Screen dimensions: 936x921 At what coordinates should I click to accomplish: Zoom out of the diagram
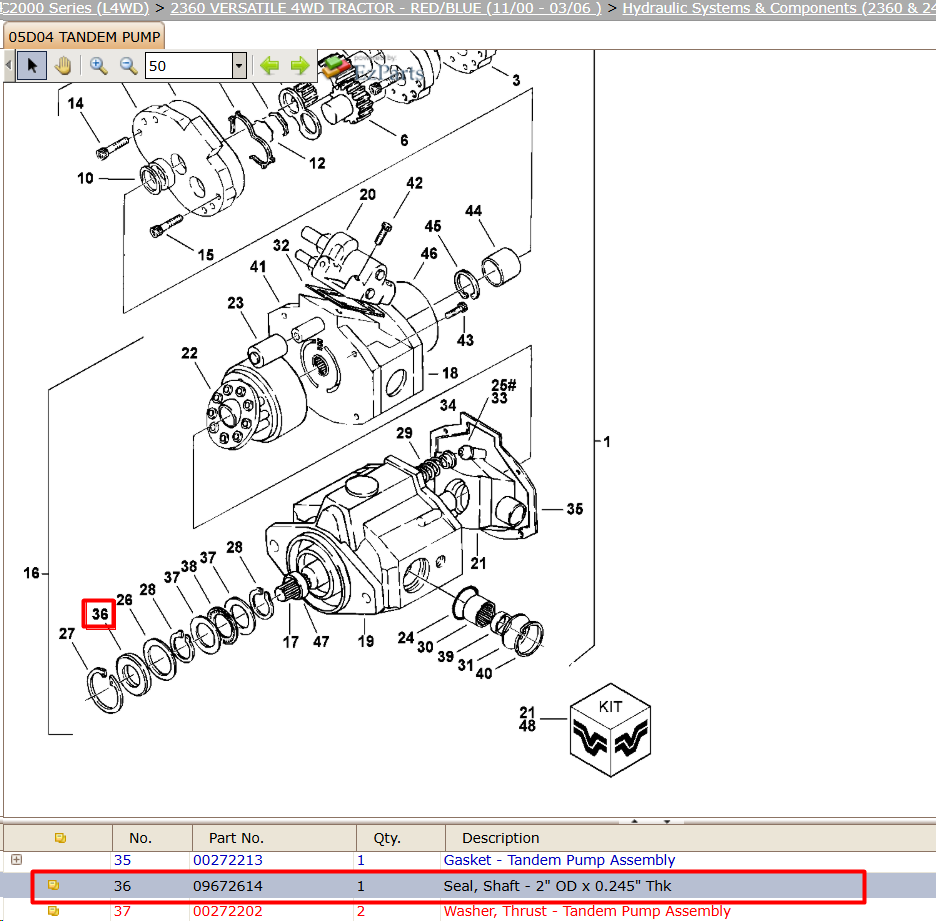128,66
